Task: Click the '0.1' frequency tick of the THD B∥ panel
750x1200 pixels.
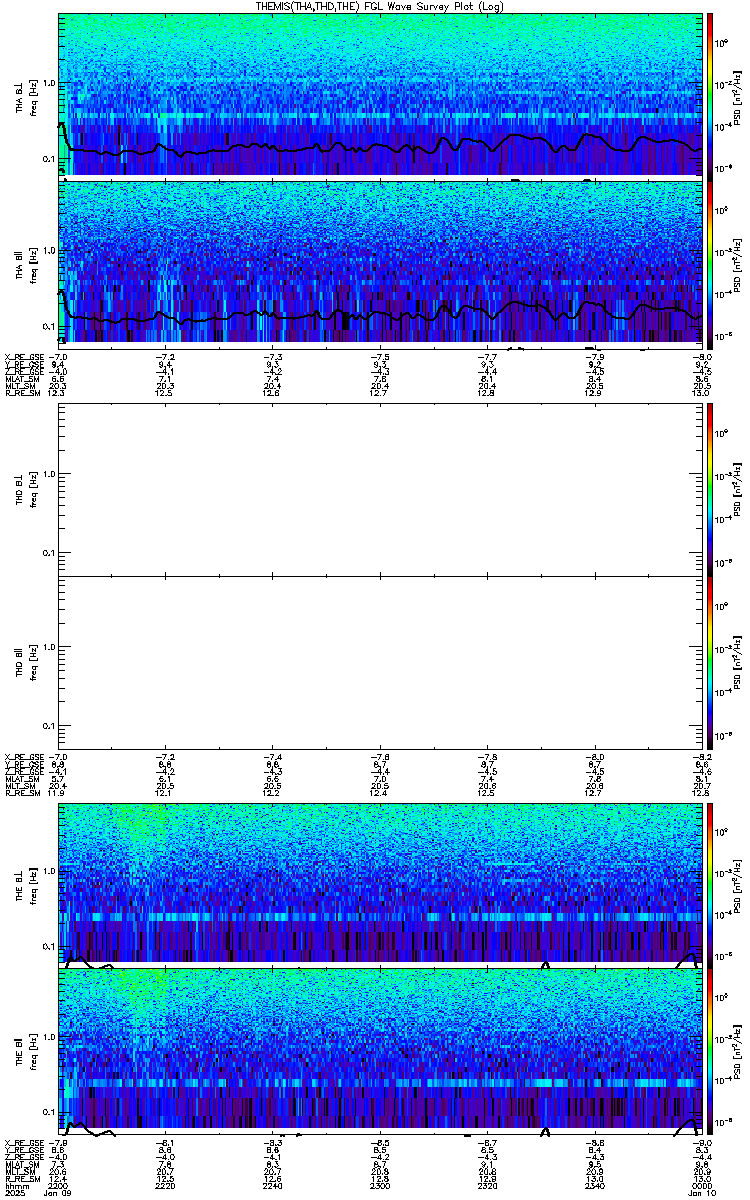Action: [x=49, y=725]
